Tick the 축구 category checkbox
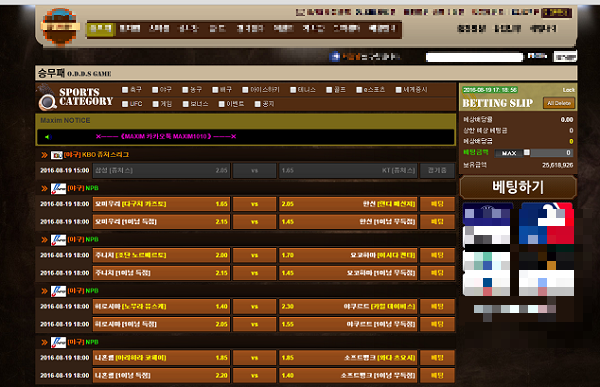Screen dimensions: 600x387 pyautogui.click(x=125, y=90)
